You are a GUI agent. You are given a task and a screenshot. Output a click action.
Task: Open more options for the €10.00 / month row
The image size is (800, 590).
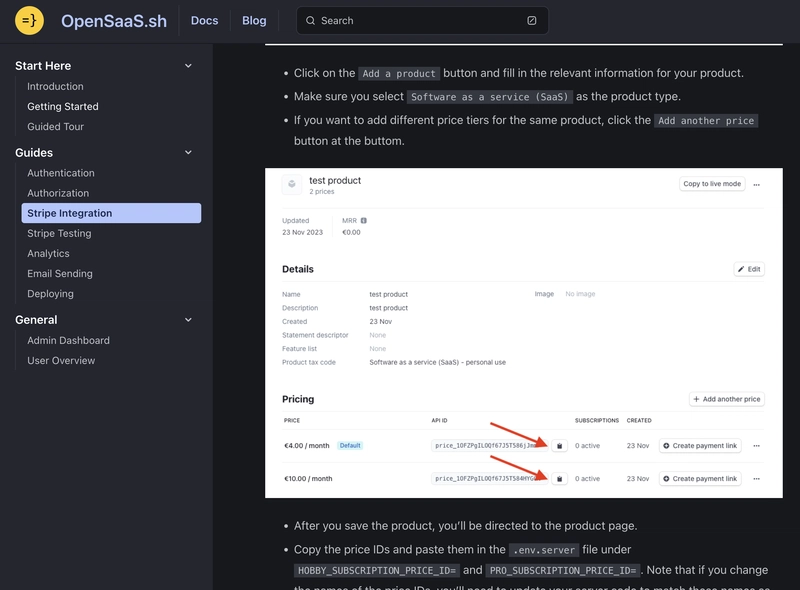[757, 479]
